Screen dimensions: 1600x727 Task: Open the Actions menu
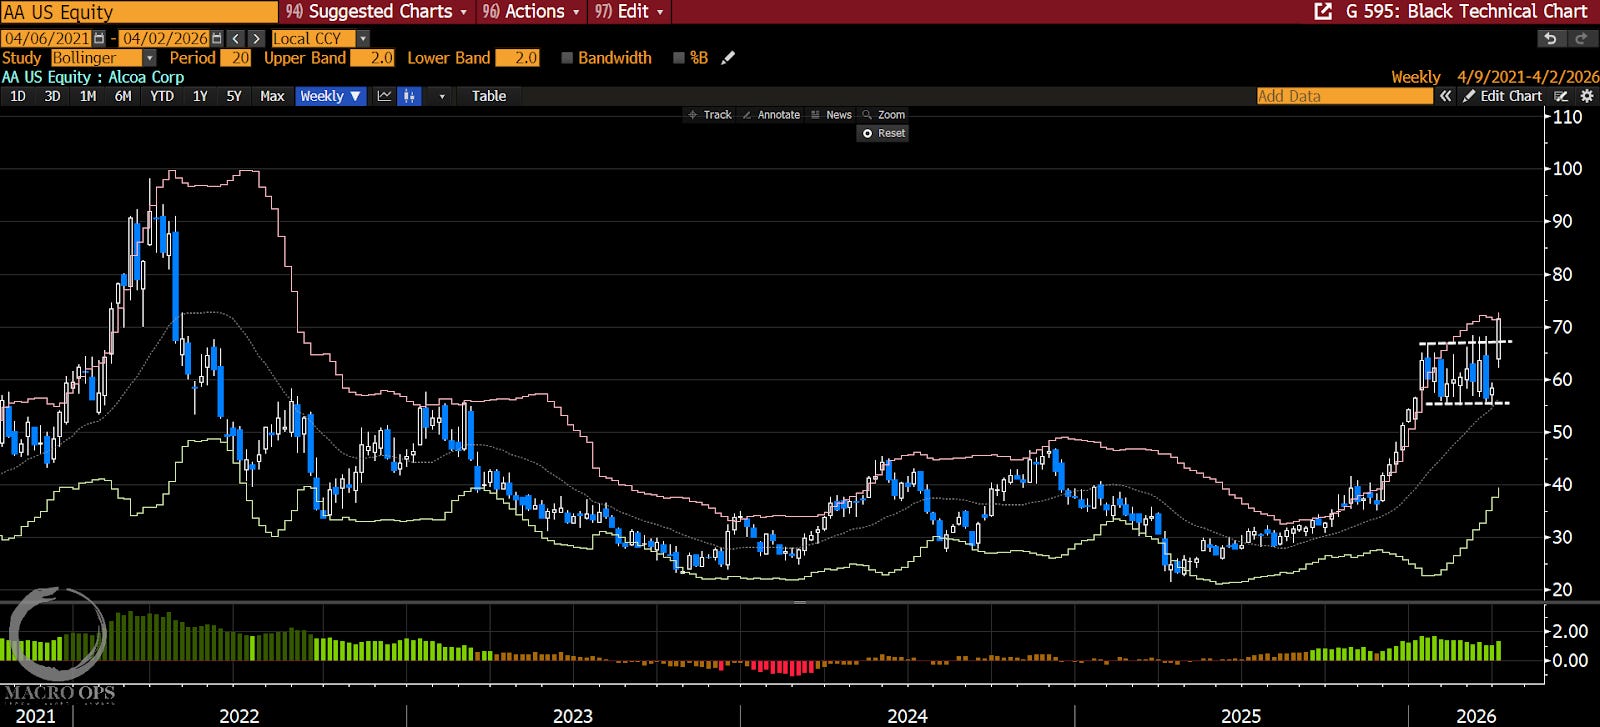(x=531, y=11)
